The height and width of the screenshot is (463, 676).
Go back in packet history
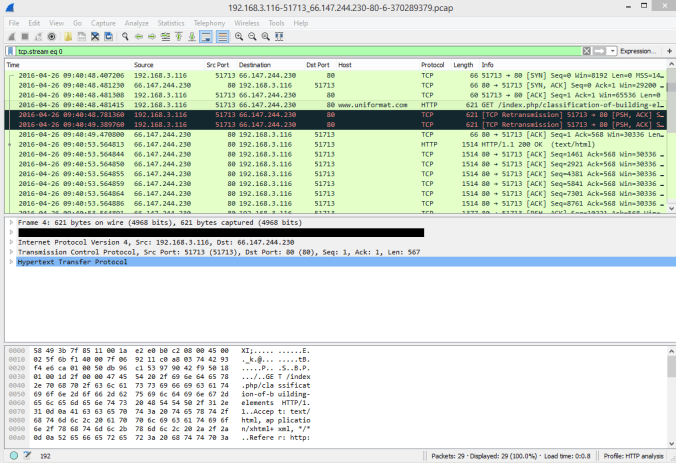pos(138,37)
